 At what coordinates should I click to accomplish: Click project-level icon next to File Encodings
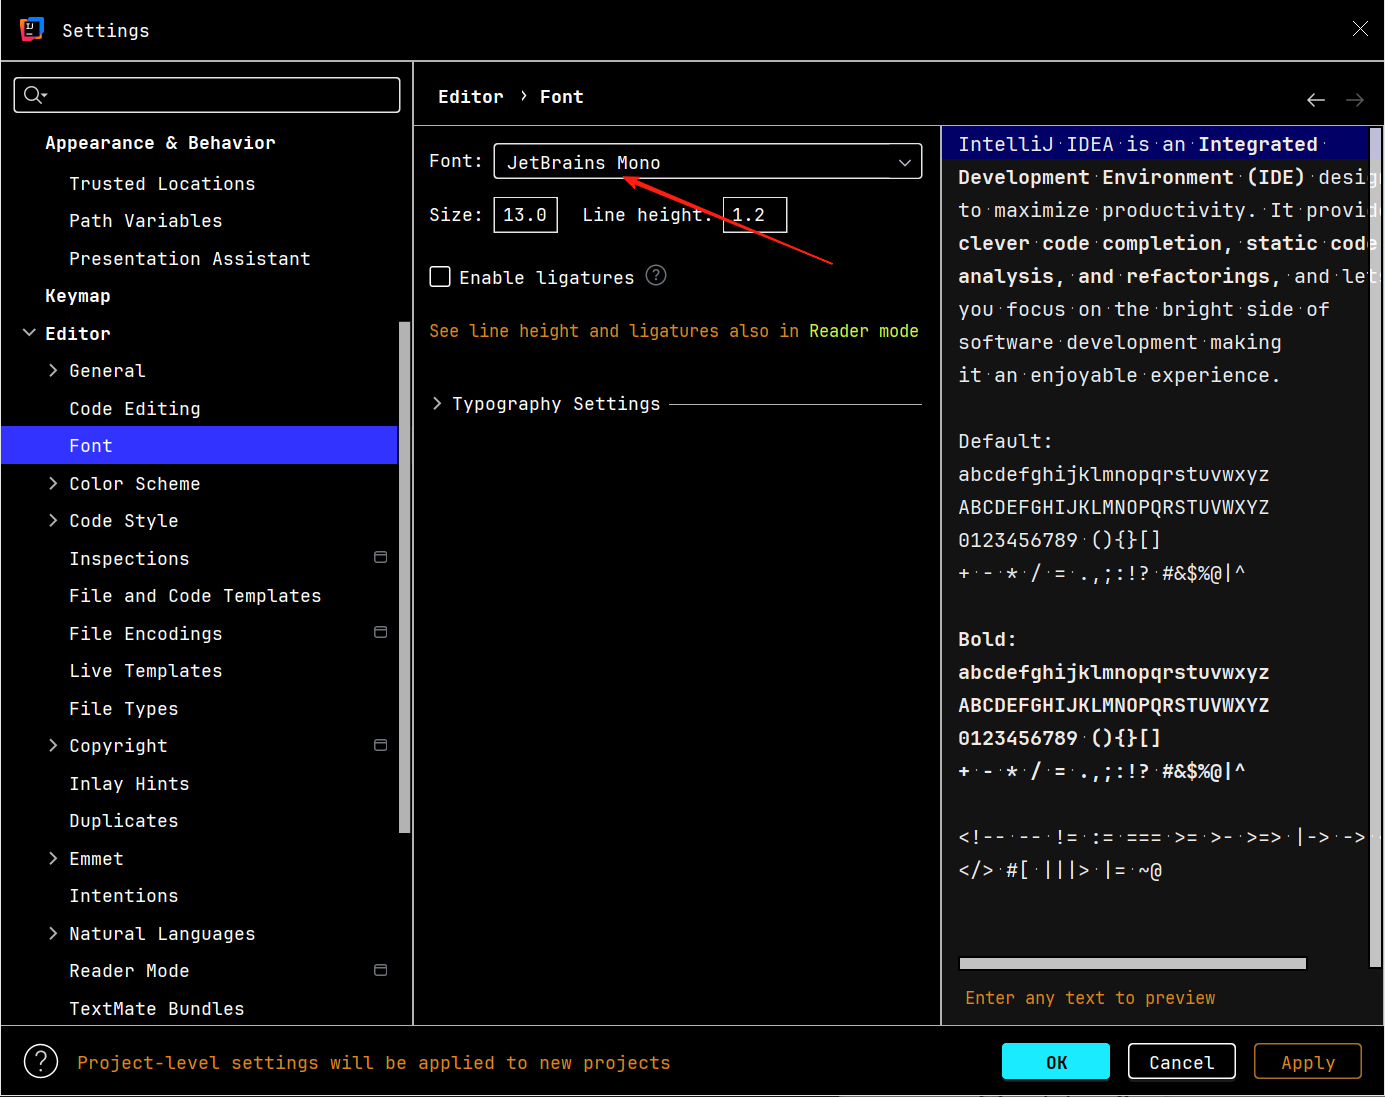(x=380, y=632)
